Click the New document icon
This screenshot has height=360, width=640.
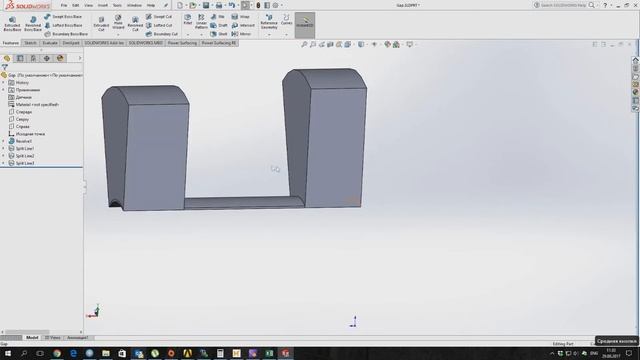180,5
